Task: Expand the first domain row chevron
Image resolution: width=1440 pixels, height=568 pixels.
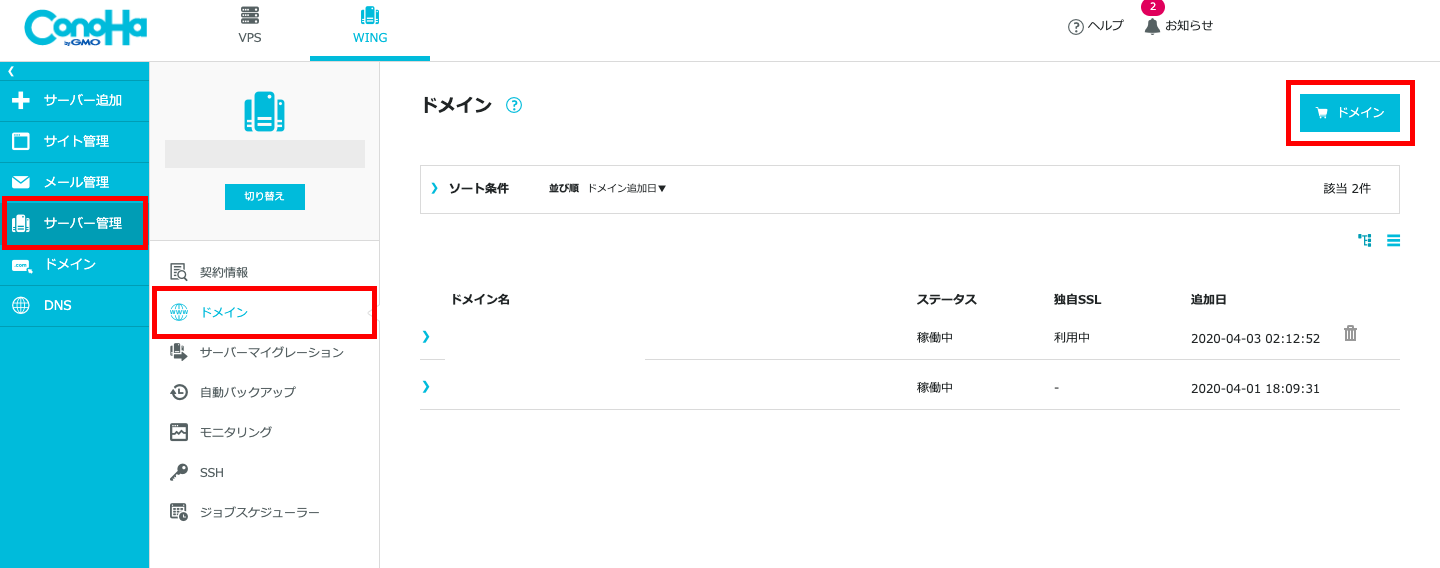Action: coord(426,336)
